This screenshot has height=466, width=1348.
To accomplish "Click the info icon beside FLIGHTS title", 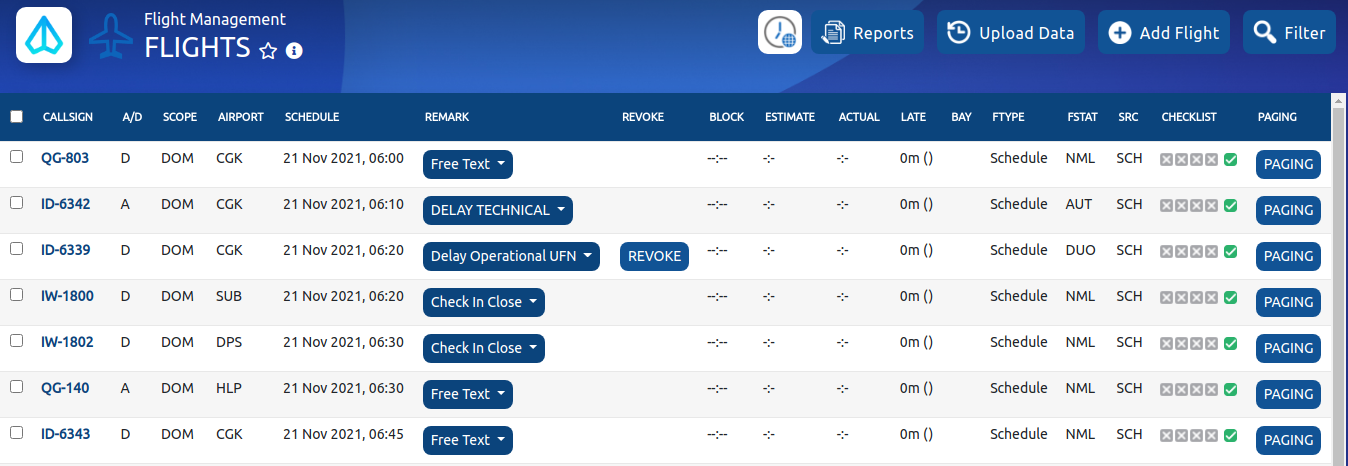I will [x=294, y=50].
